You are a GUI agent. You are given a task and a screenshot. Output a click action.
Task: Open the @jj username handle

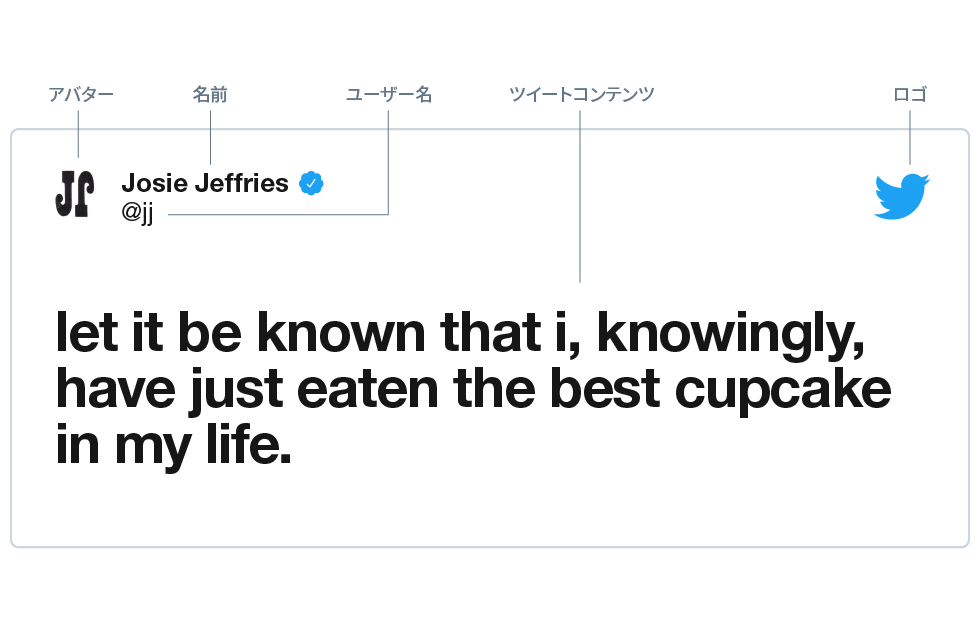point(137,213)
